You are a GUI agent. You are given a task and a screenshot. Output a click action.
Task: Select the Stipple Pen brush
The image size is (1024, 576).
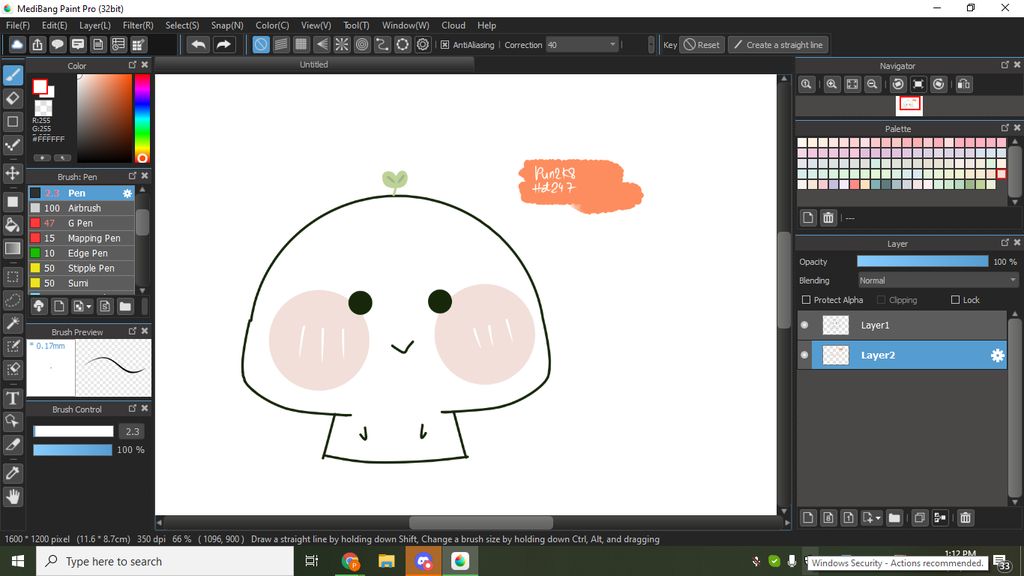[x=82, y=268]
